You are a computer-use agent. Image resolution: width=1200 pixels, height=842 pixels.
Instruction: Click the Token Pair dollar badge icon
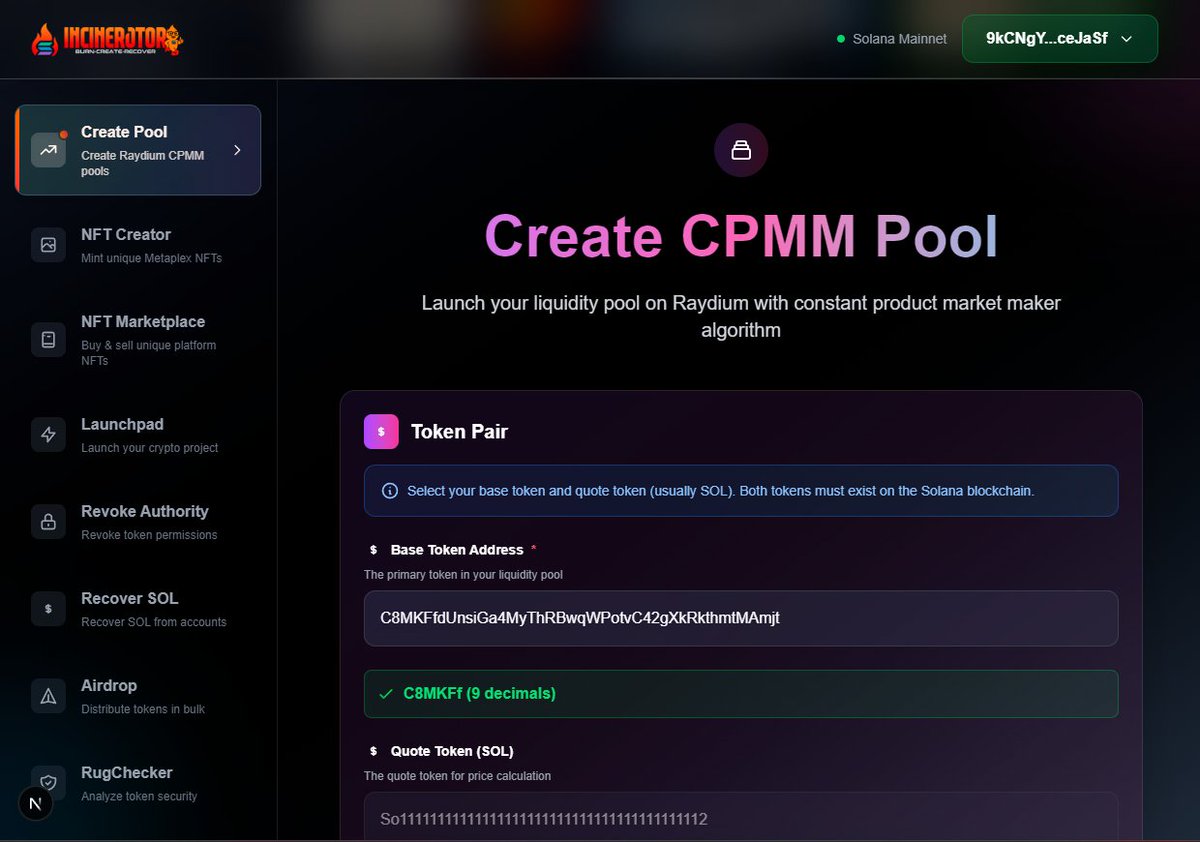pyautogui.click(x=381, y=431)
